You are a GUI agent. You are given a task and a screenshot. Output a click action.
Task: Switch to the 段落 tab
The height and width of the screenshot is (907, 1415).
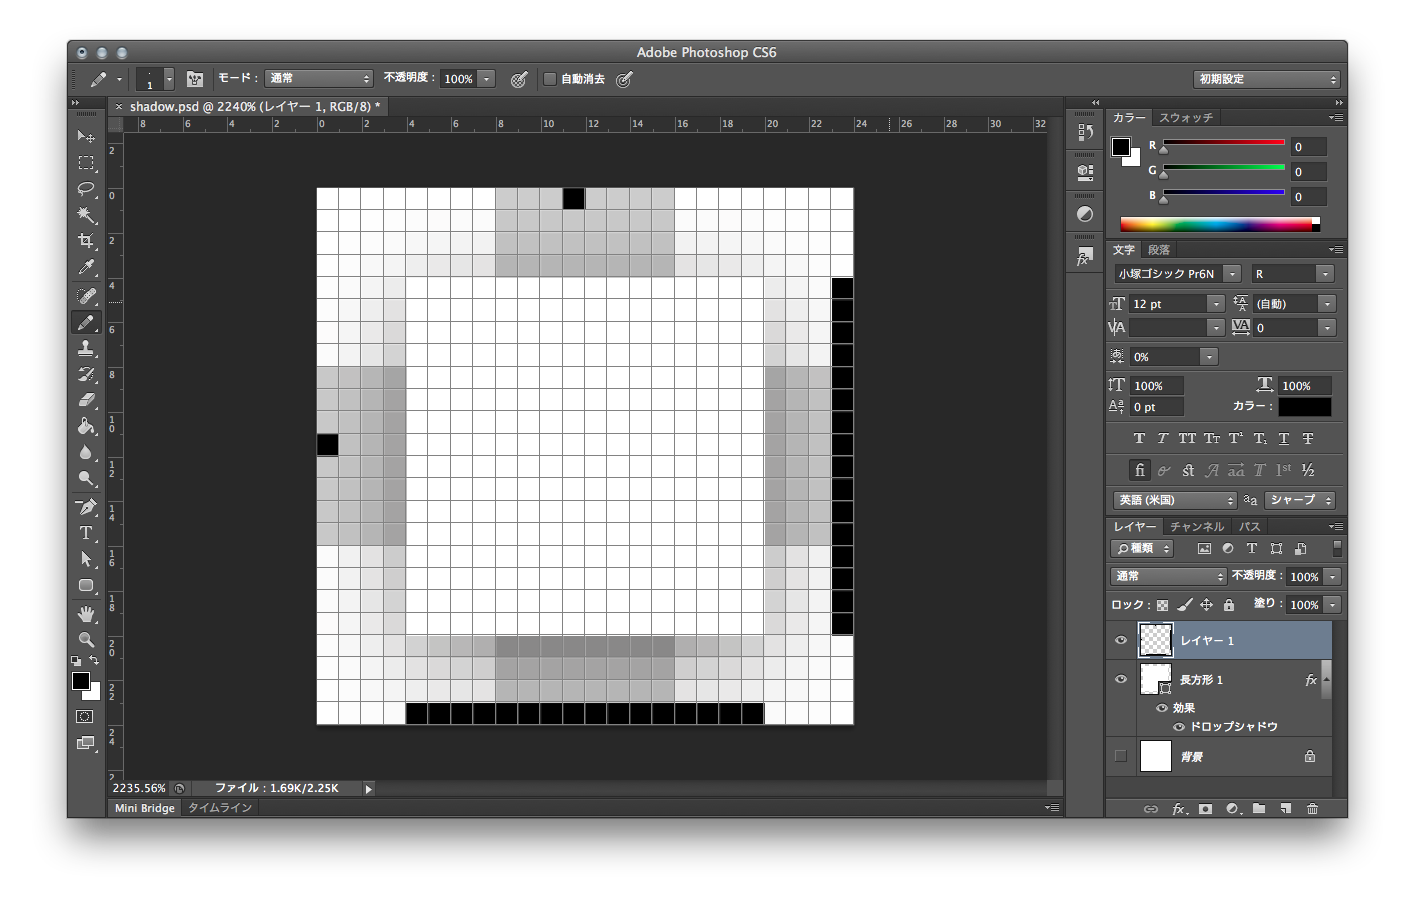pyautogui.click(x=1159, y=250)
